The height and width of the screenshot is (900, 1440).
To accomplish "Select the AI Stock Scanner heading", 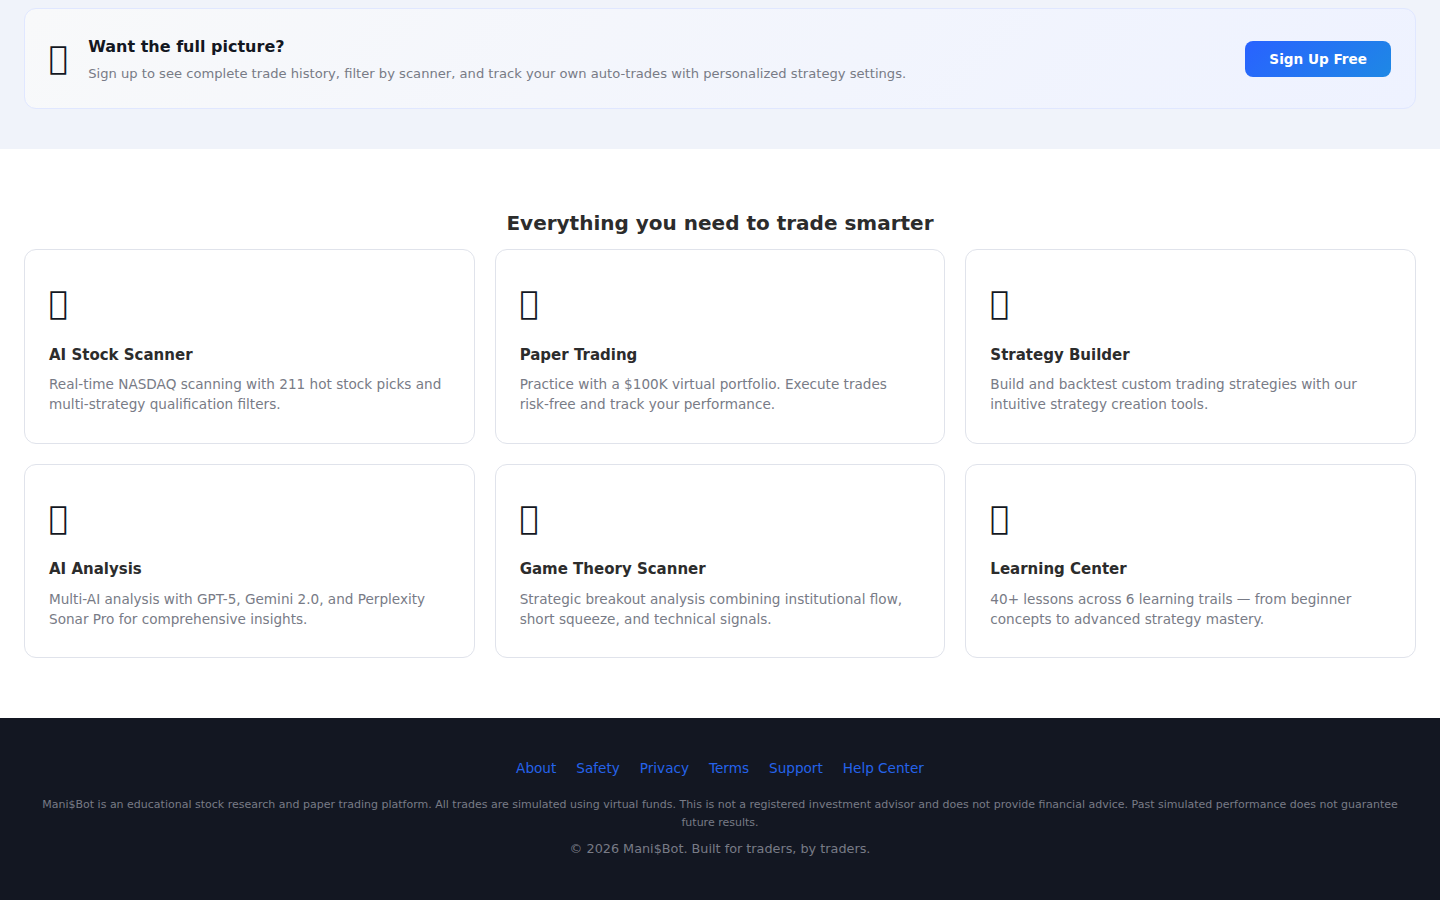I will (121, 354).
